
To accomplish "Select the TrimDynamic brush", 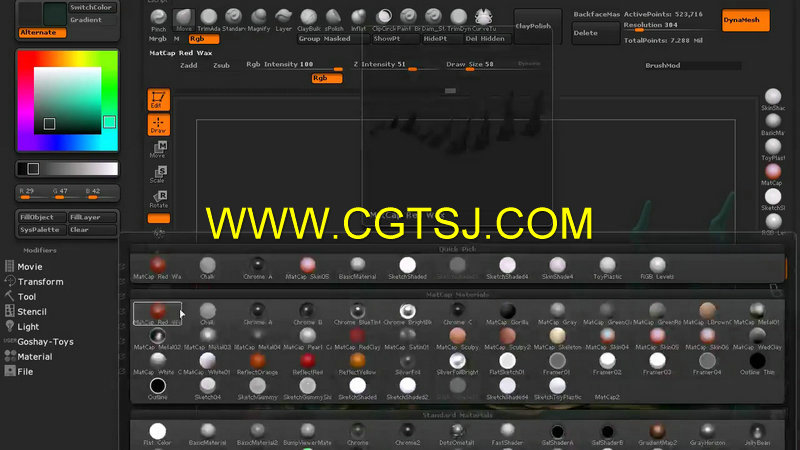I will pyautogui.click(x=459, y=18).
